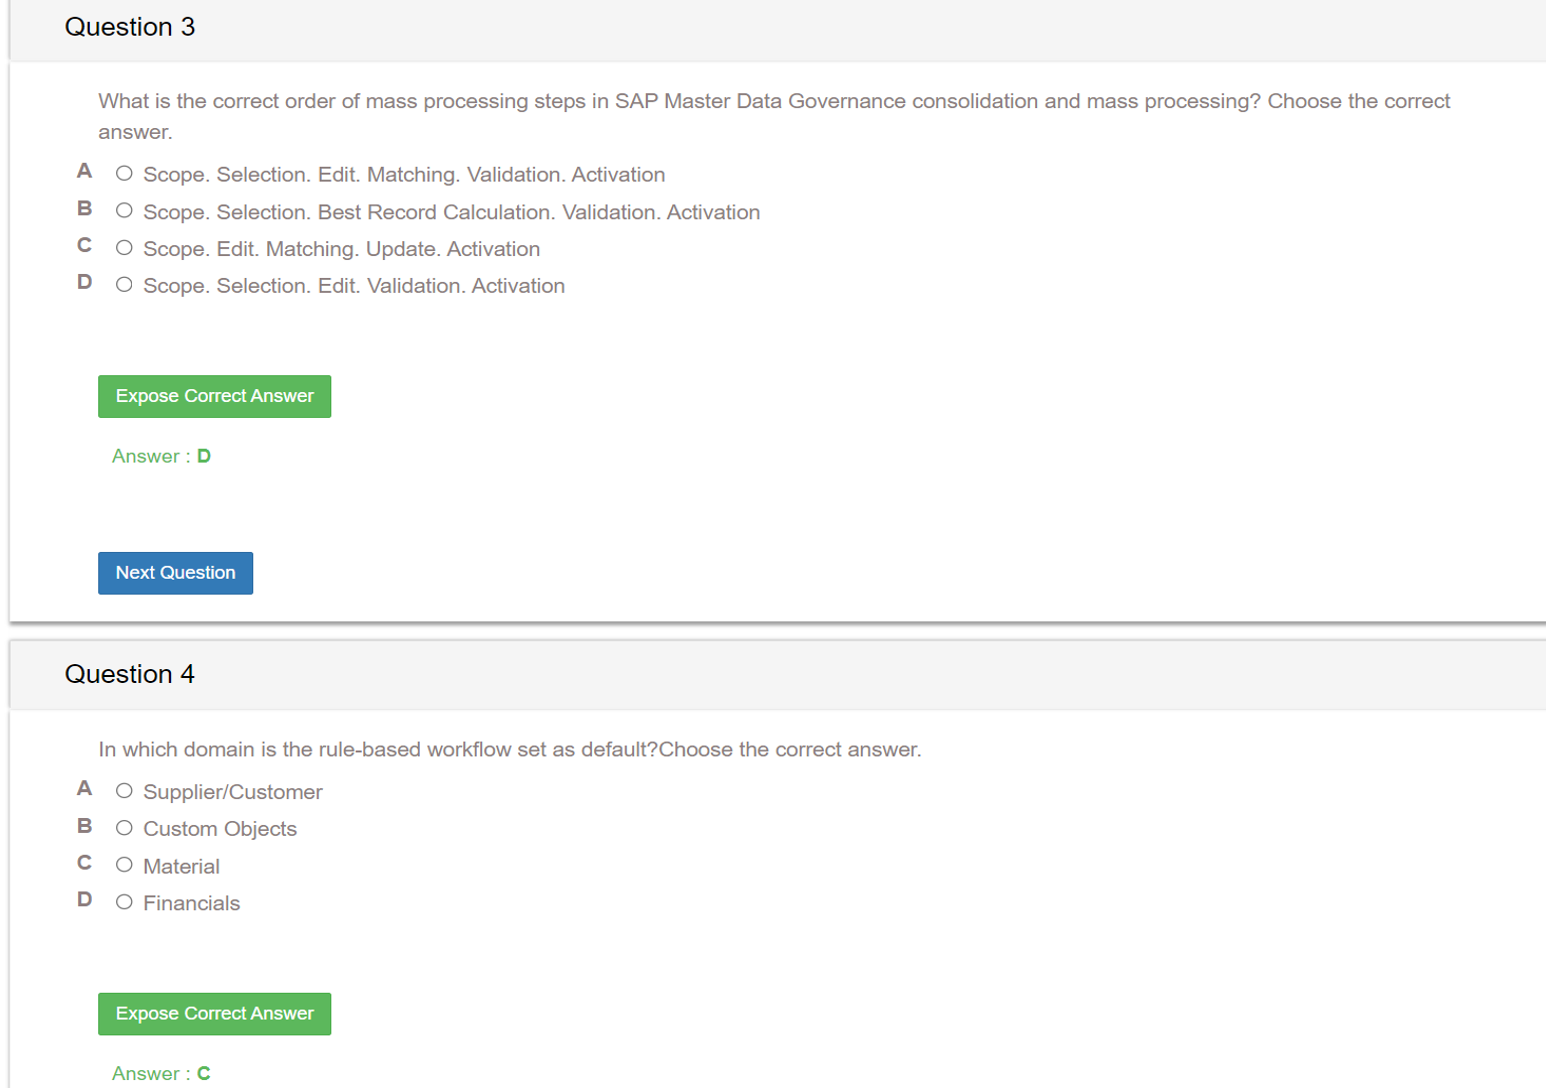This screenshot has width=1546, height=1088.
Task: Click the revealed Answer : D text
Action: pyautogui.click(x=161, y=456)
